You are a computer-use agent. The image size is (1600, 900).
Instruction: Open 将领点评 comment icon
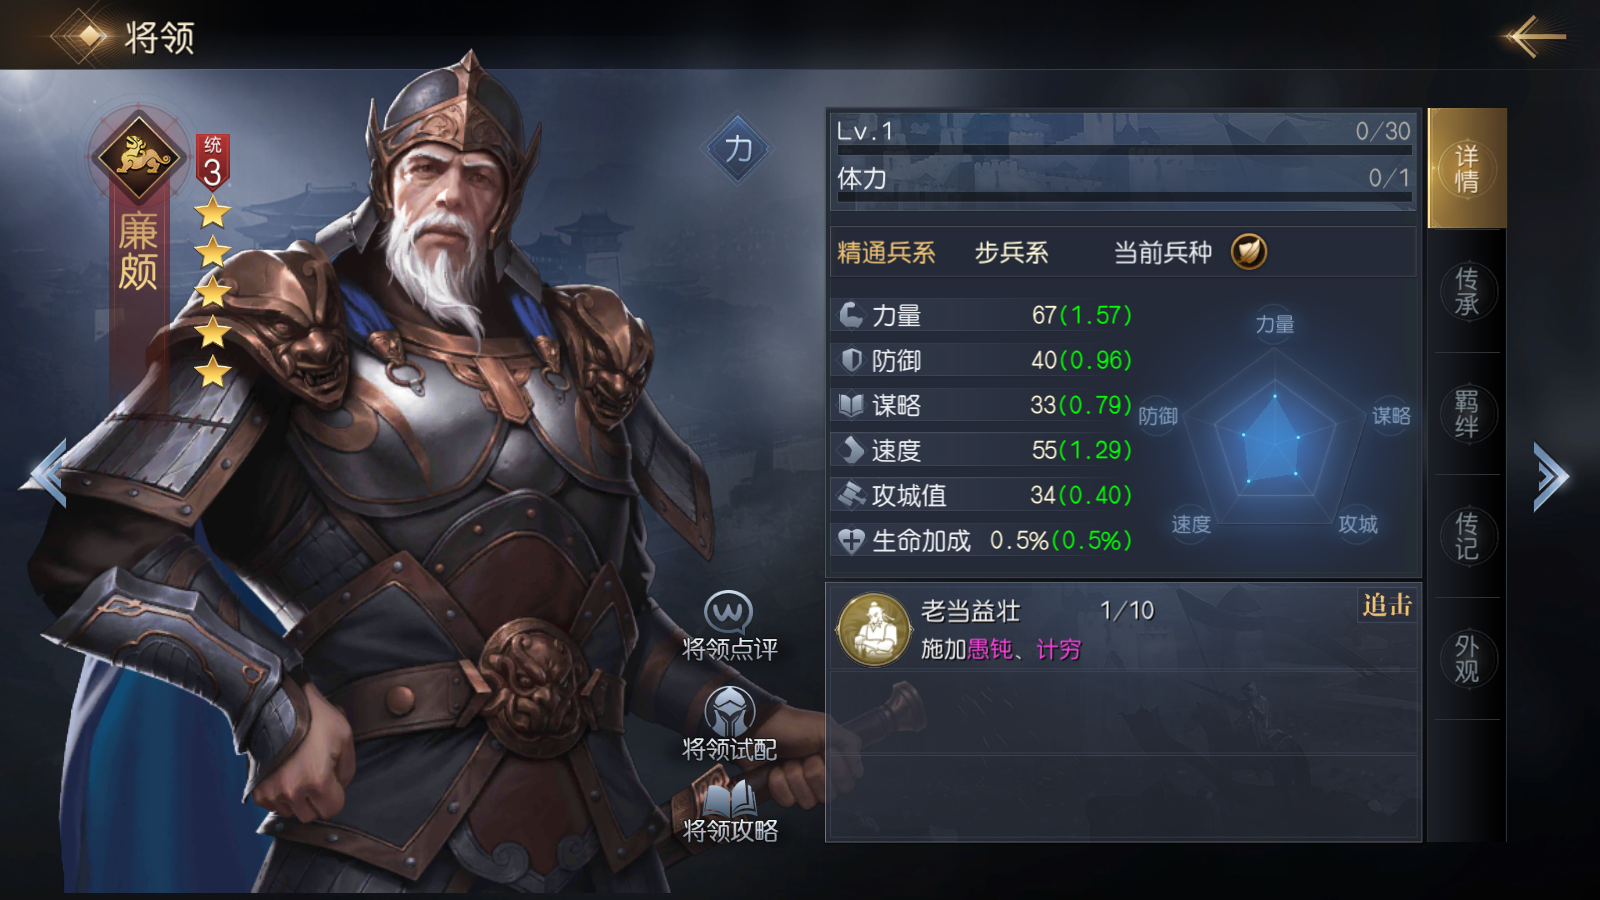point(728,611)
